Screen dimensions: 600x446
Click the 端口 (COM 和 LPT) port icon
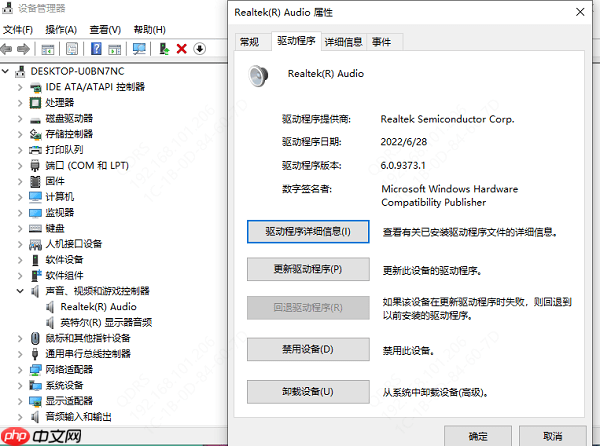35,166
